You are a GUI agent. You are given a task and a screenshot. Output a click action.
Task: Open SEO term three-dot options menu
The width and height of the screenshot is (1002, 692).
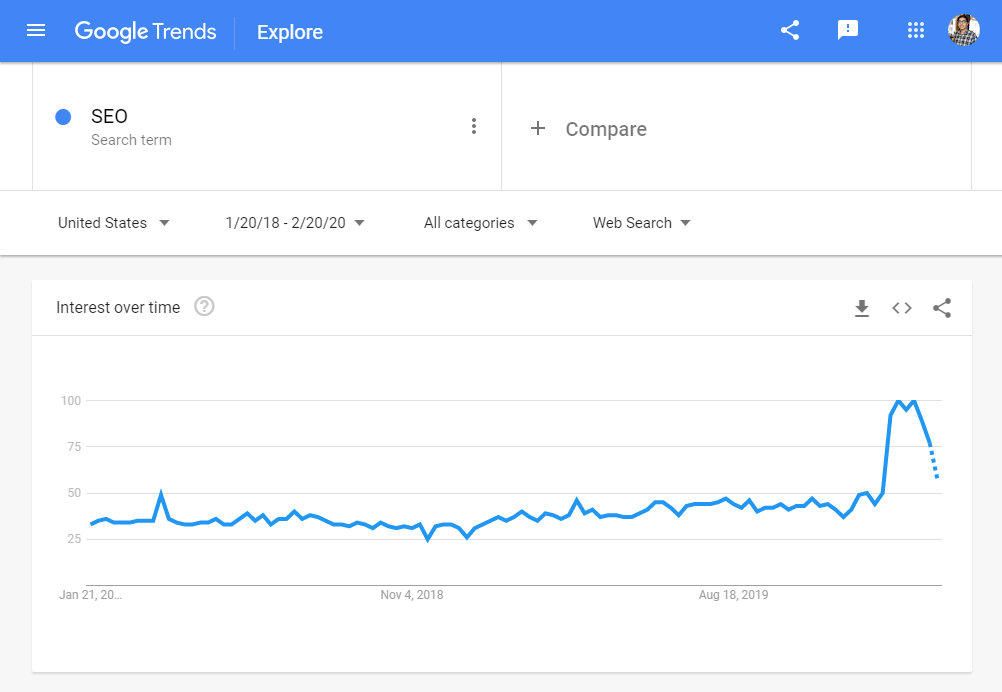474,126
